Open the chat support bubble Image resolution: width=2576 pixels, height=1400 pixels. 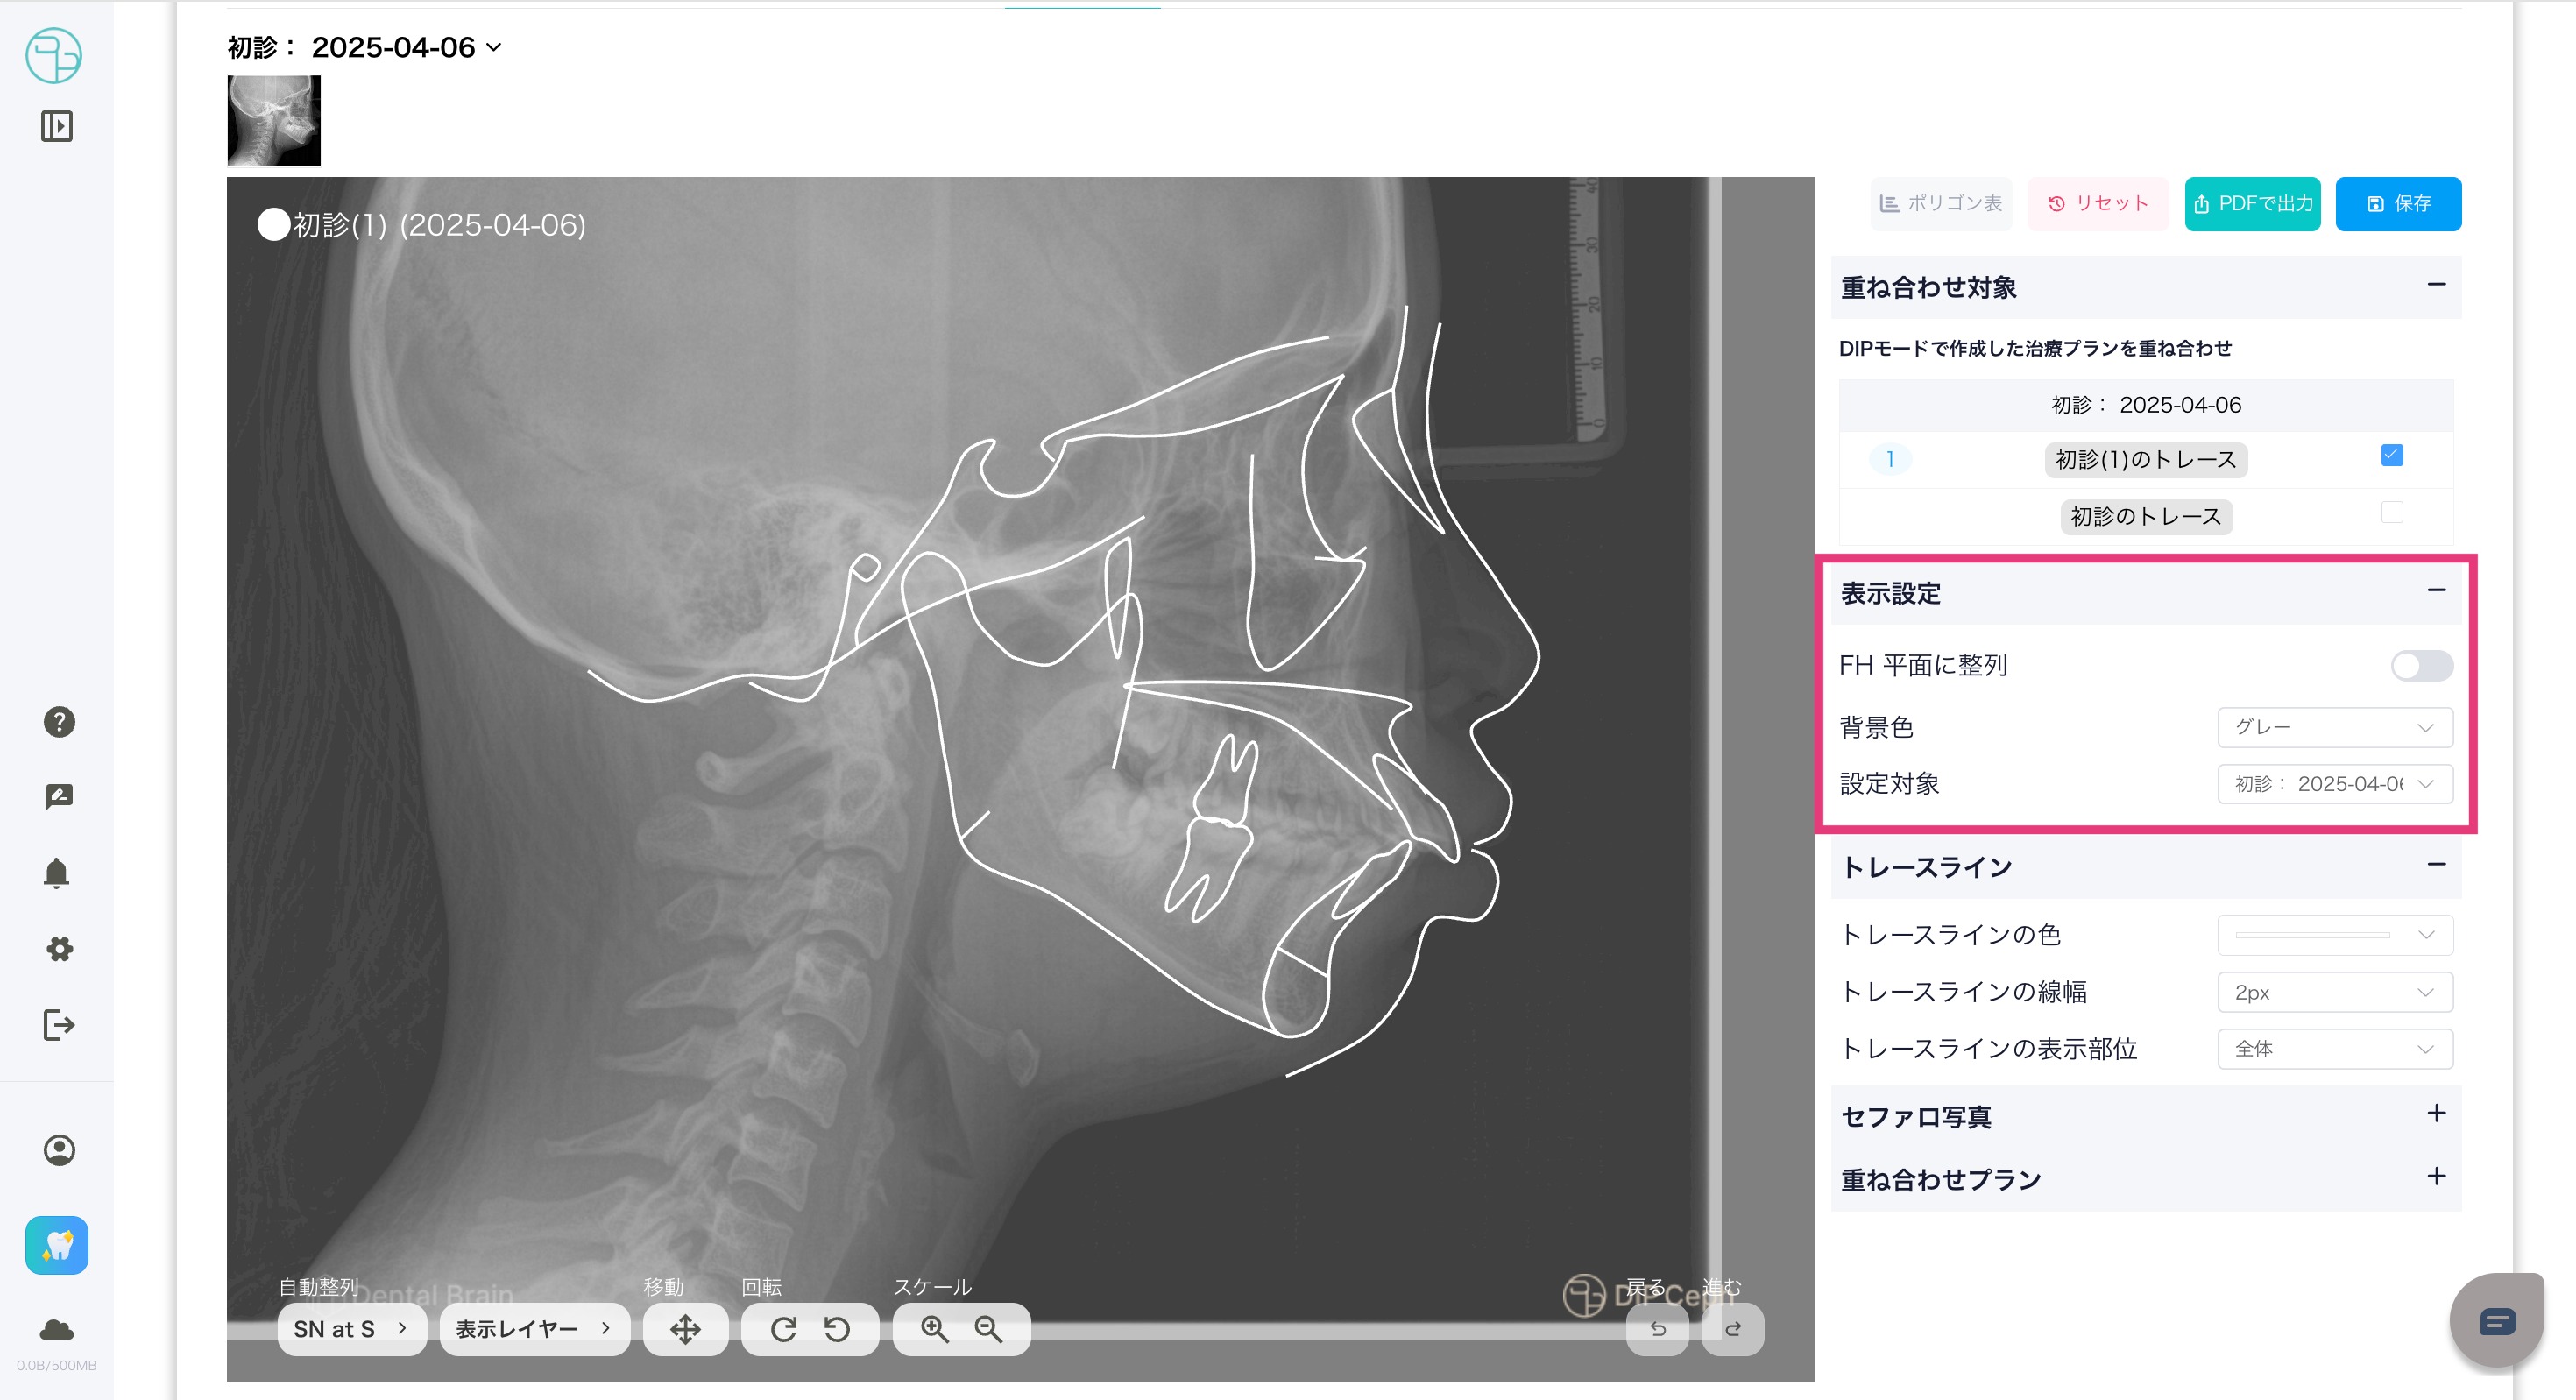[x=2497, y=1322]
